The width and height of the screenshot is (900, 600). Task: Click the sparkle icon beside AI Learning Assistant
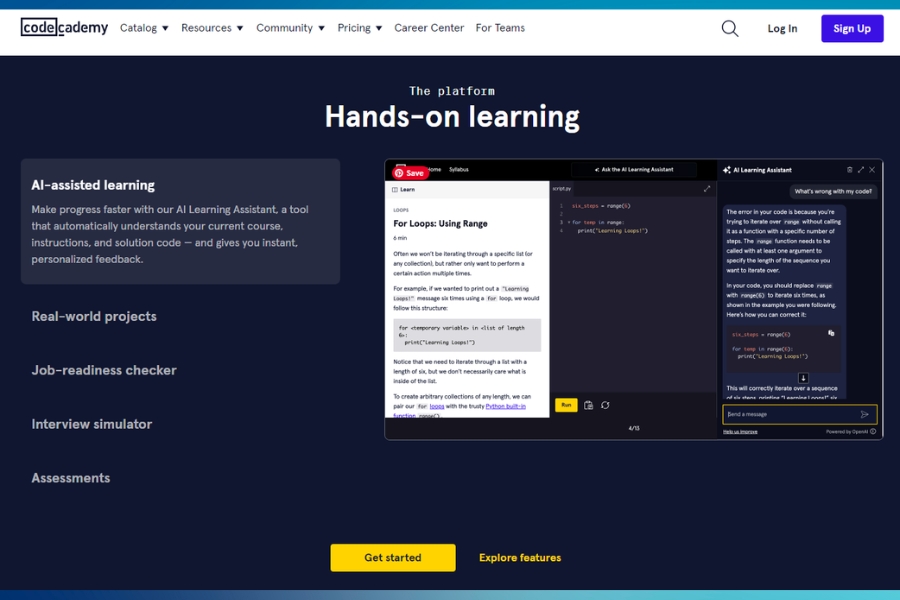pyautogui.click(x=727, y=170)
